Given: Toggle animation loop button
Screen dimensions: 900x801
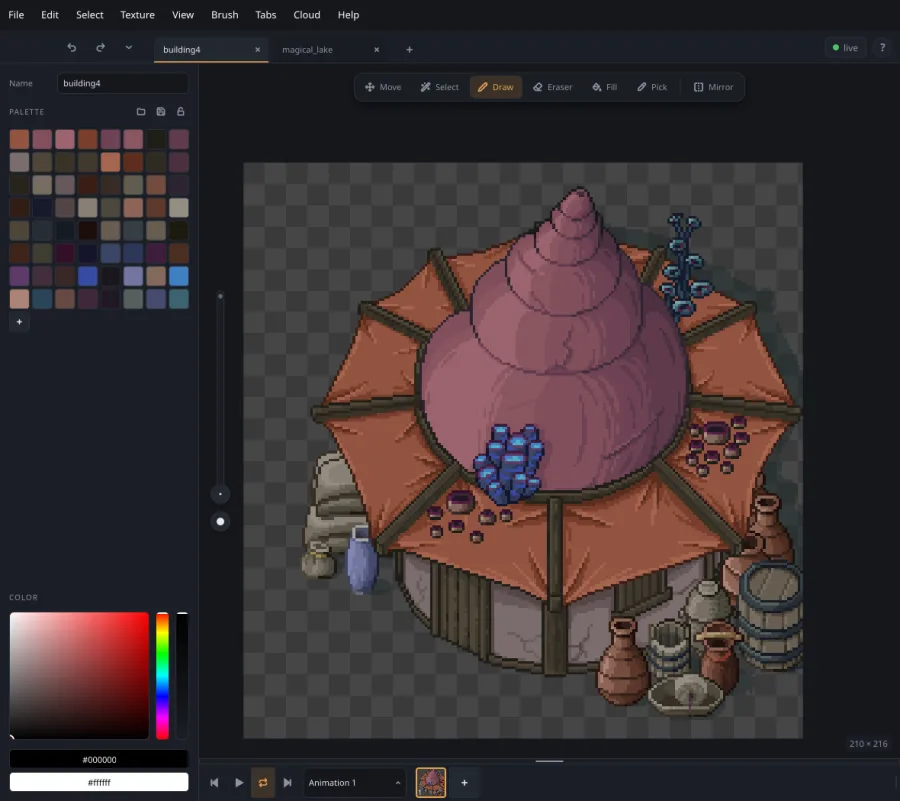Looking at the screenshot, I should pyautogui.click(x=263, y=783).
